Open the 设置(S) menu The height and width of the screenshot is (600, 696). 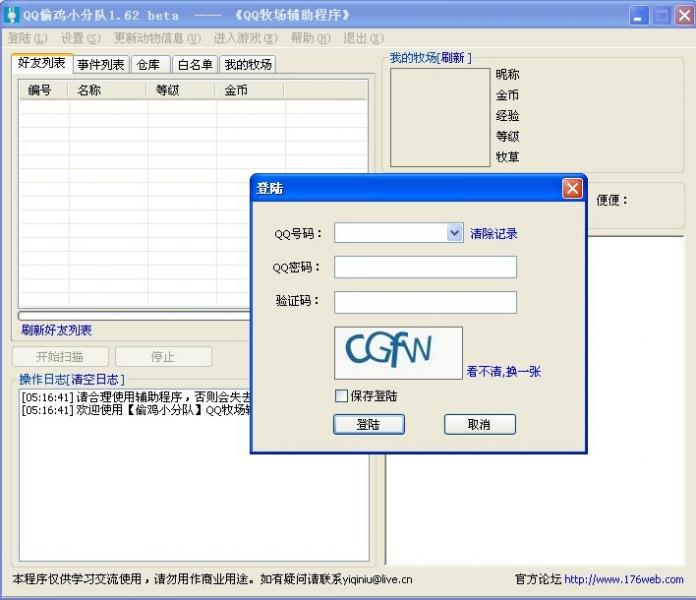(80, 38)
